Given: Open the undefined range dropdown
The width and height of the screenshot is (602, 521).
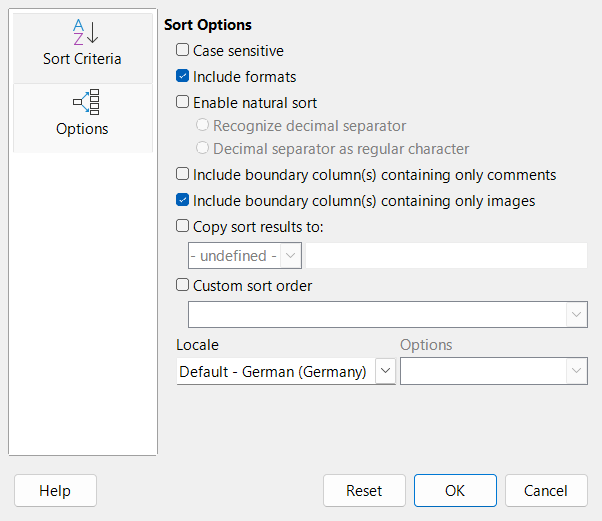Looking at the screenshot, I should tap(291, 256).
